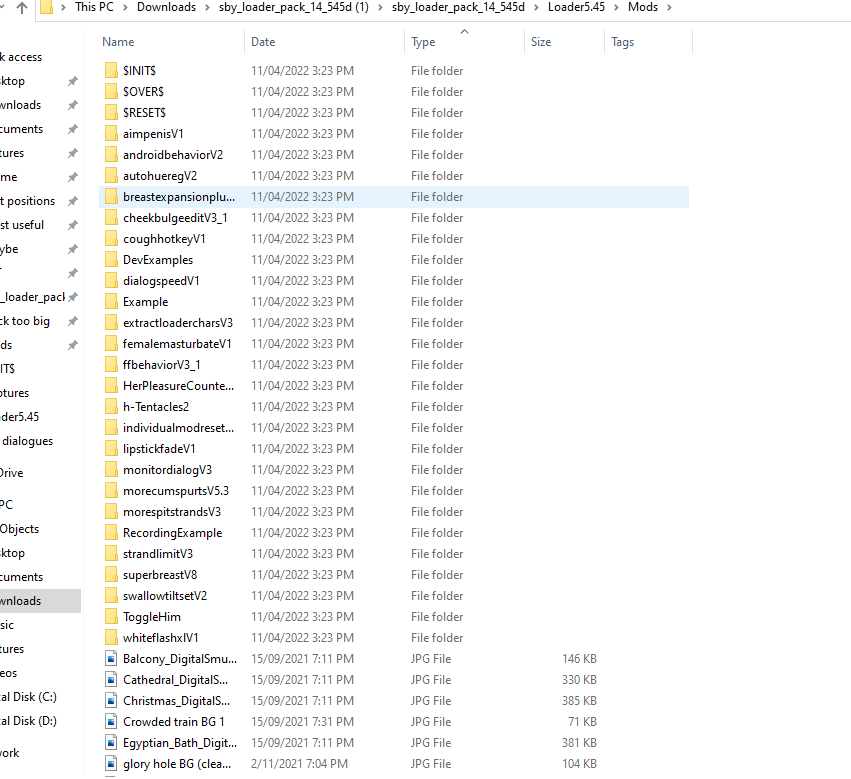The width and height of the screenshot is (851, 779).
Task: Sort files by the Name column header
Action: (119, 42)
